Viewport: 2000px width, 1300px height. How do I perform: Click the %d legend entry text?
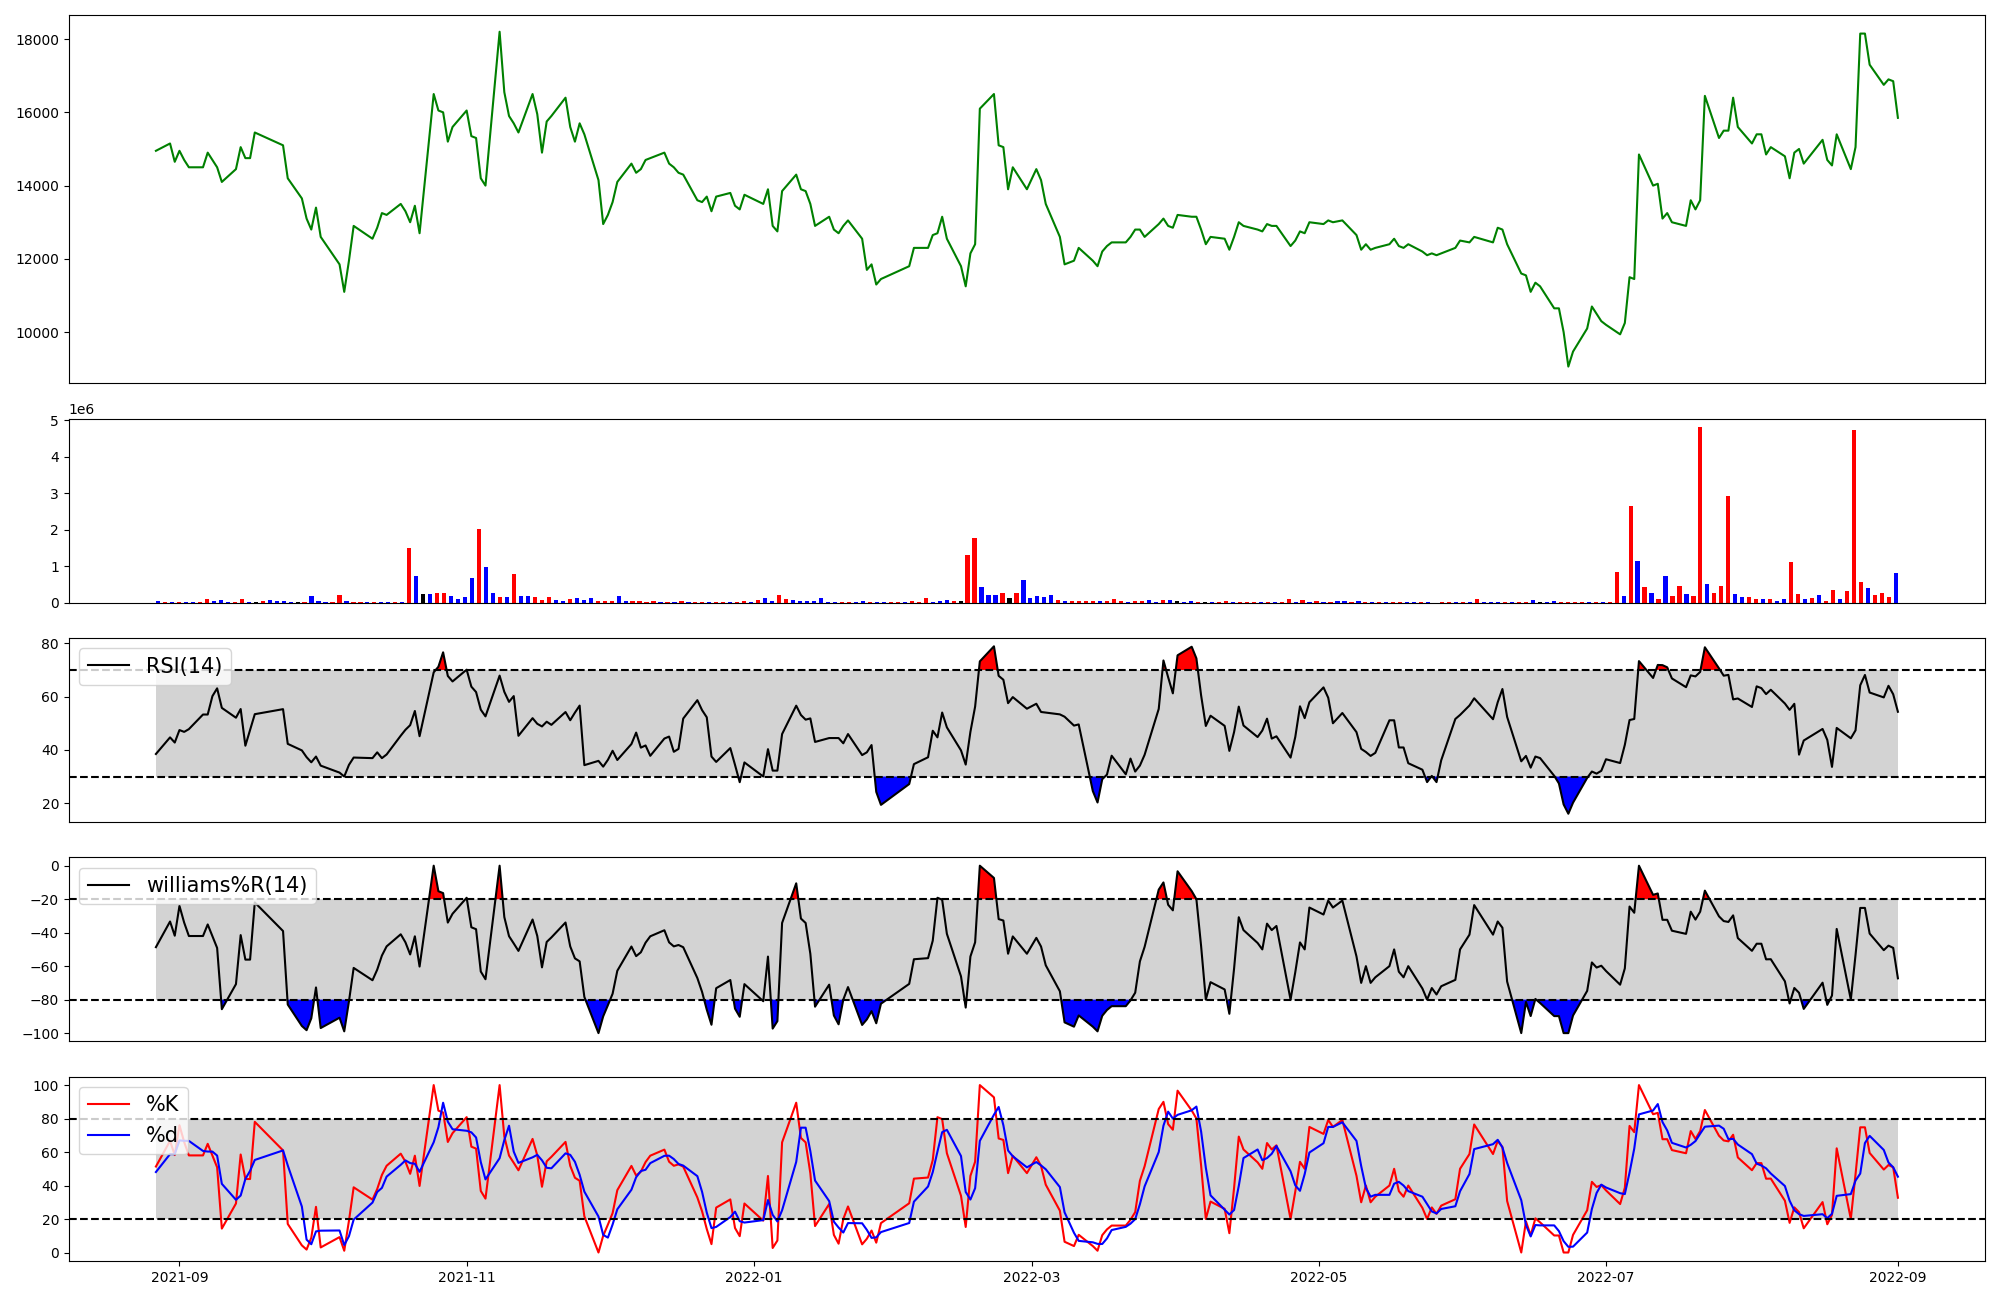(x=162, y=1135)
